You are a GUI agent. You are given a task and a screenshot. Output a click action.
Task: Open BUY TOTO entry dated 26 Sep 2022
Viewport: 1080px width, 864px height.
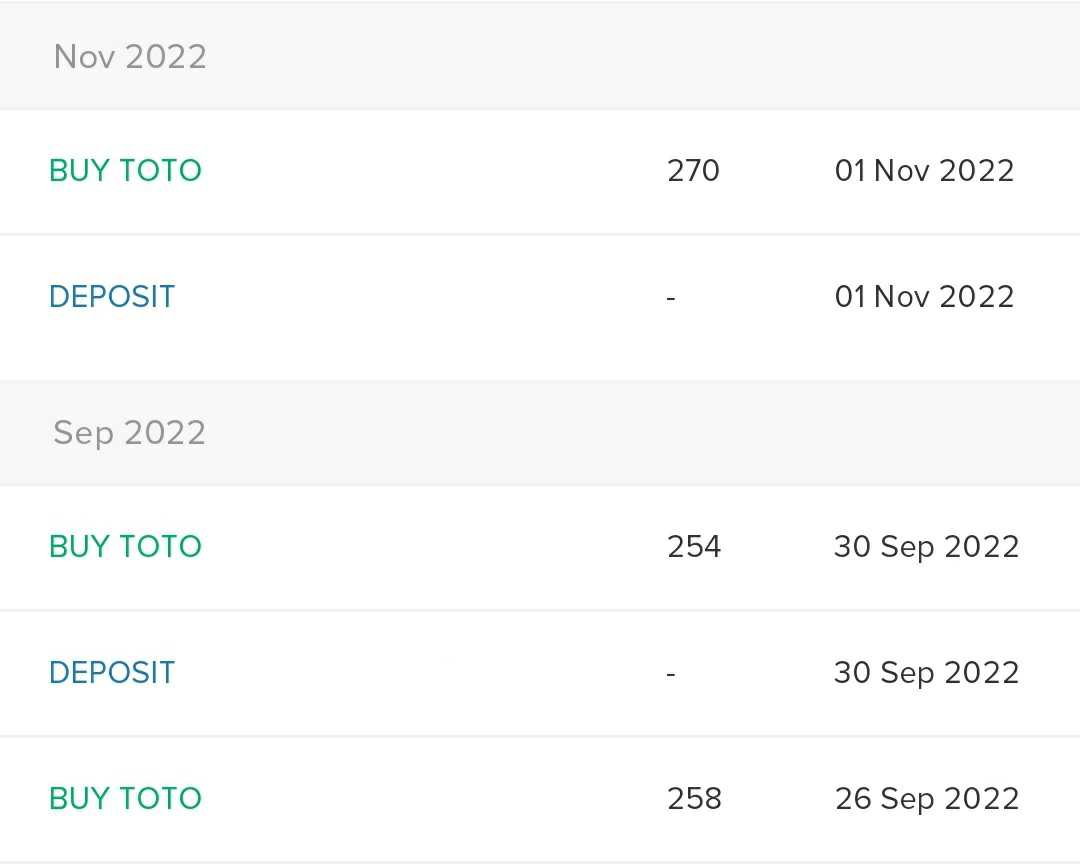125,799
